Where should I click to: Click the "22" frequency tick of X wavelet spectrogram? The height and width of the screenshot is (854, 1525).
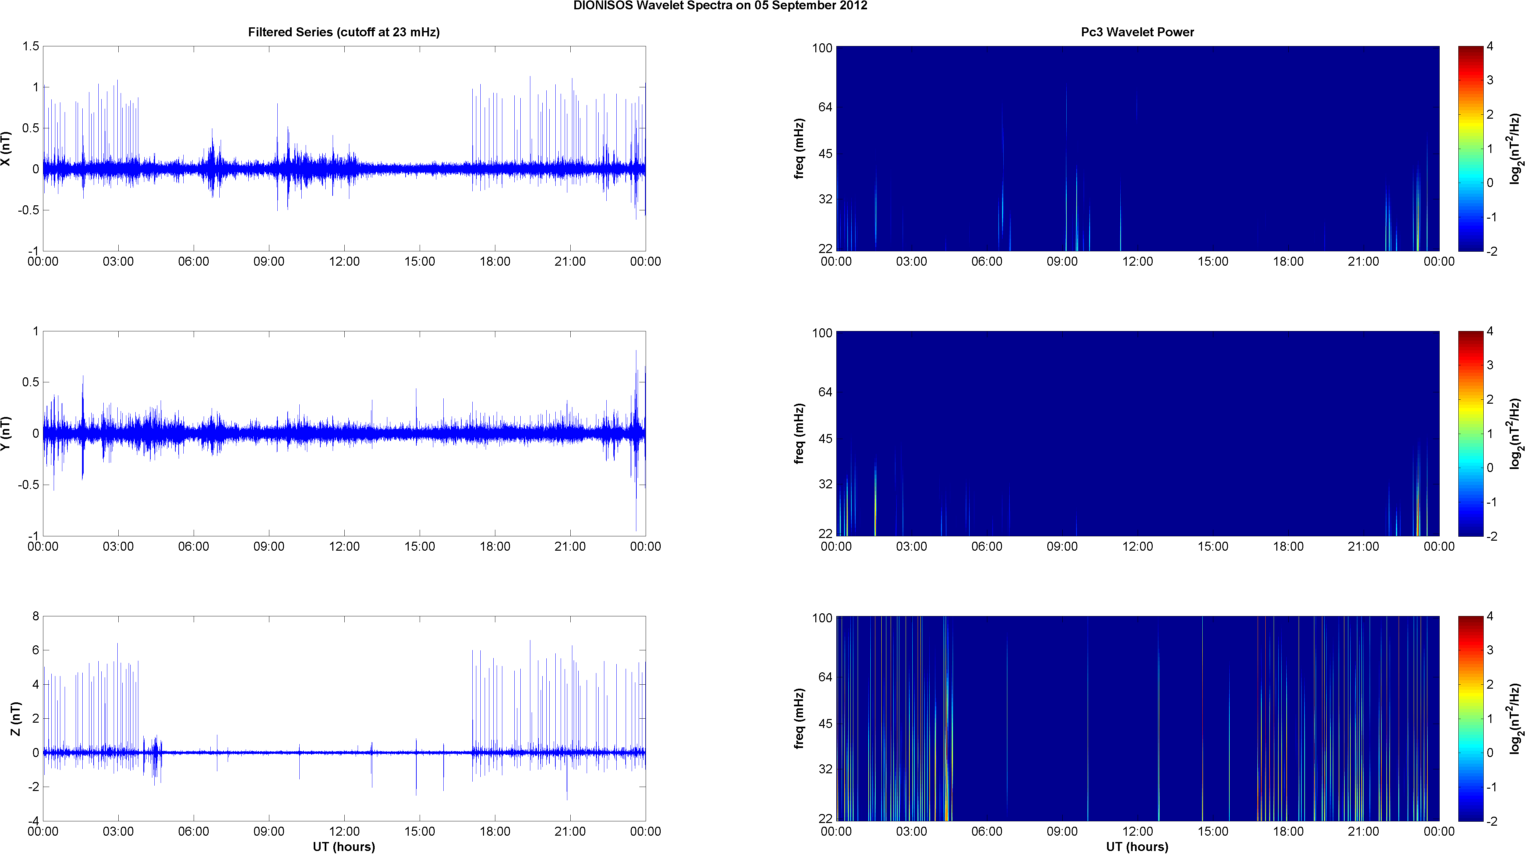(825, 249)
